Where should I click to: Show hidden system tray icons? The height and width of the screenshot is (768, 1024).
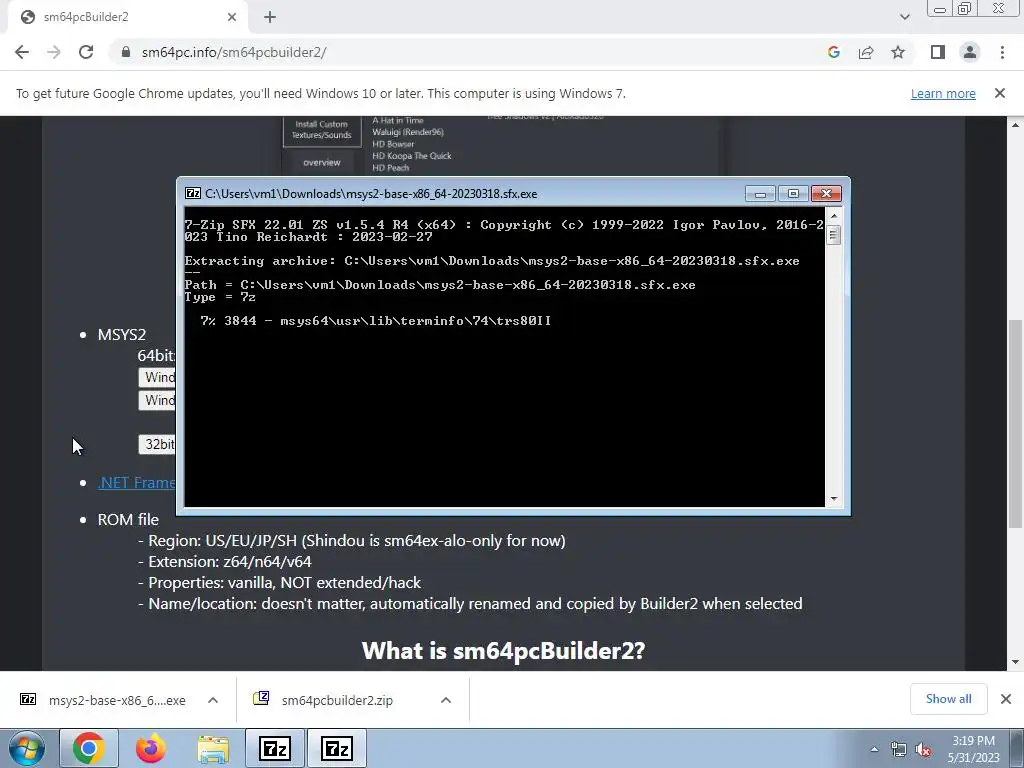point(874,749)
